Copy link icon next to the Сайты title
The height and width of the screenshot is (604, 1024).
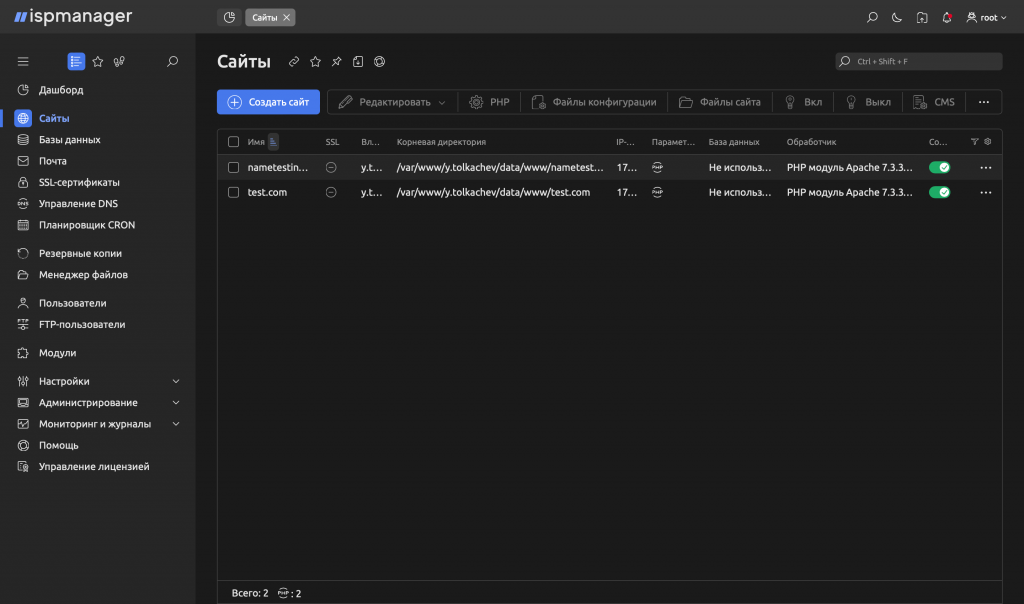coord(294,61)
